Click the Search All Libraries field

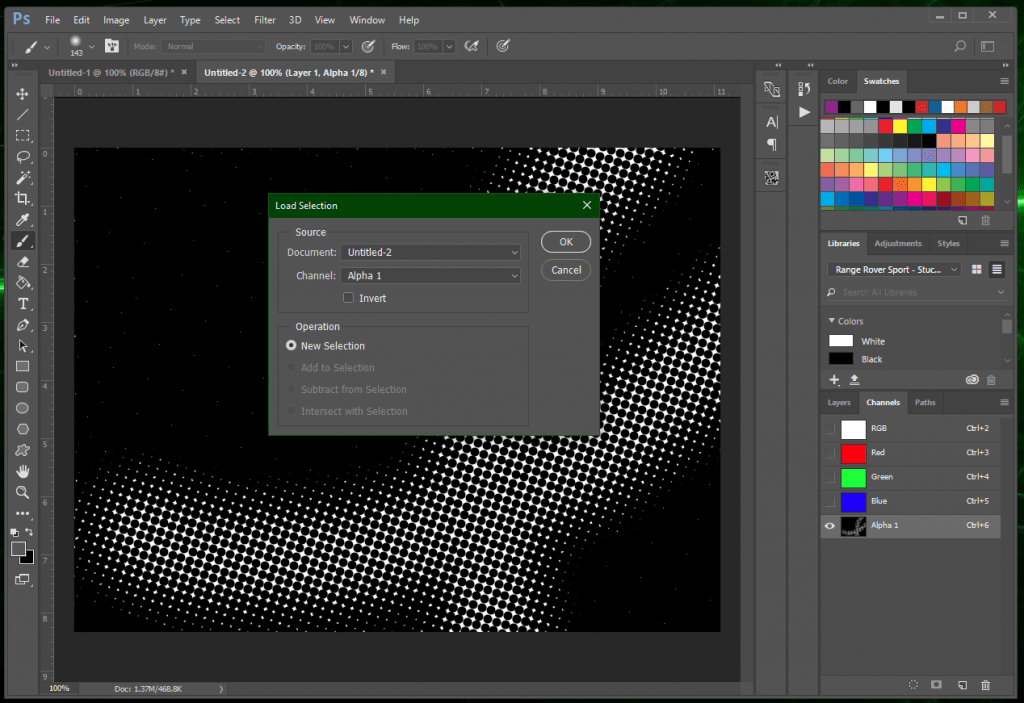click(x=918, y=292)
